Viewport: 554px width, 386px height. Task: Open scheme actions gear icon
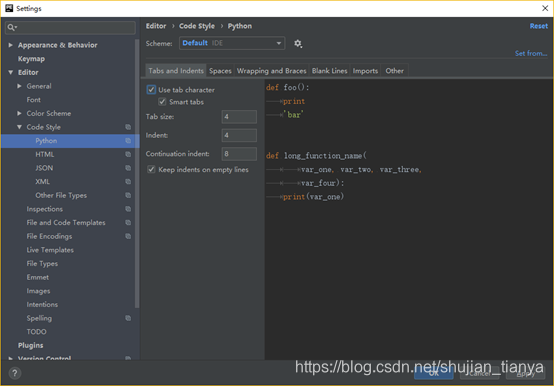(298, 43)
